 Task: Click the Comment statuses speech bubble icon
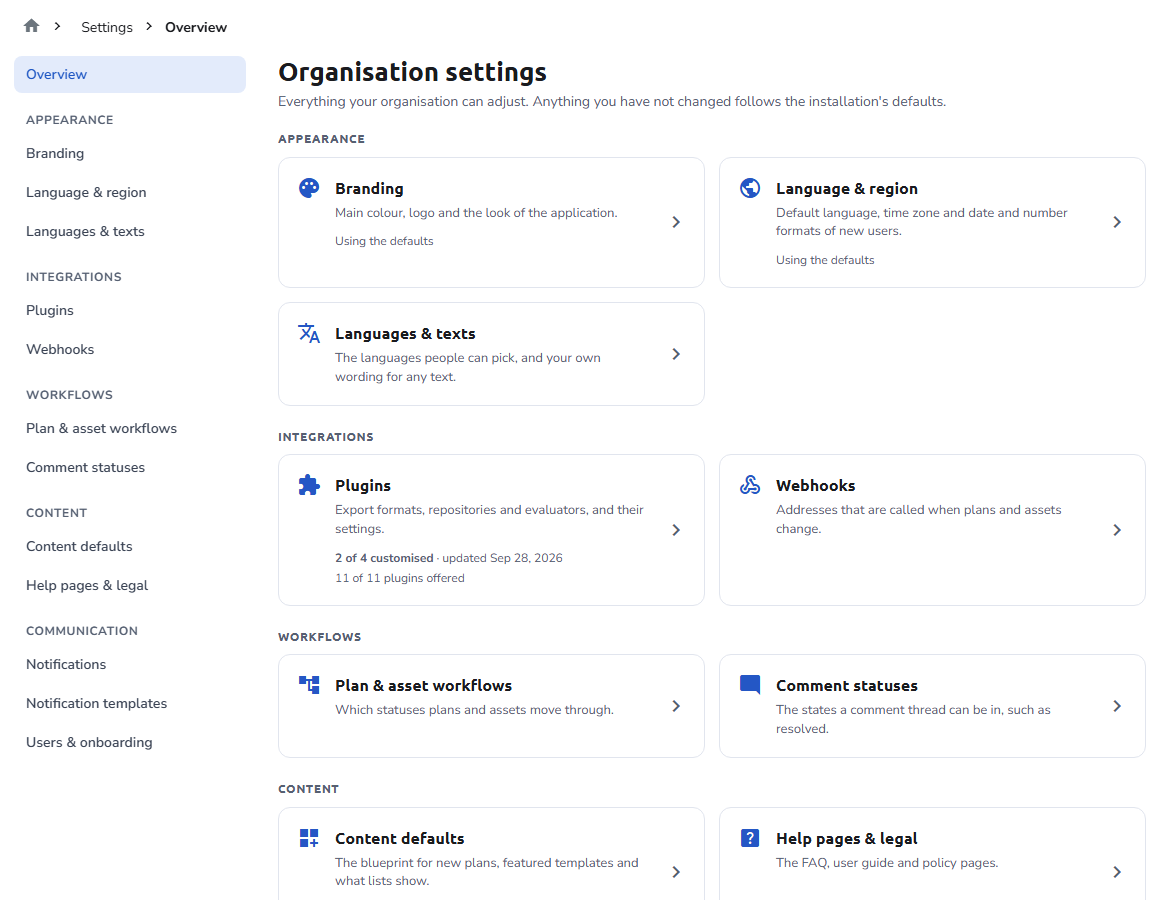[x=749, y=685]
